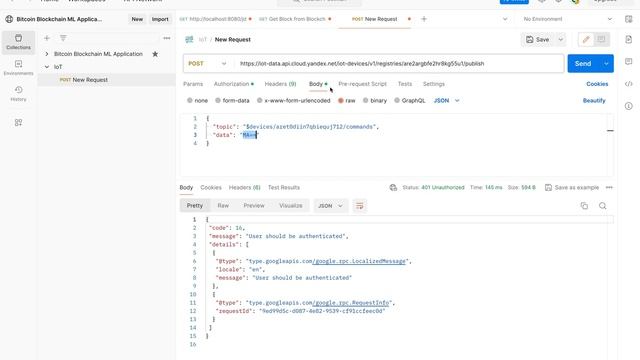Viewport: 640px width, 360px height.
Task: Select the raw body type radio
Action: (x=340, y=100)
